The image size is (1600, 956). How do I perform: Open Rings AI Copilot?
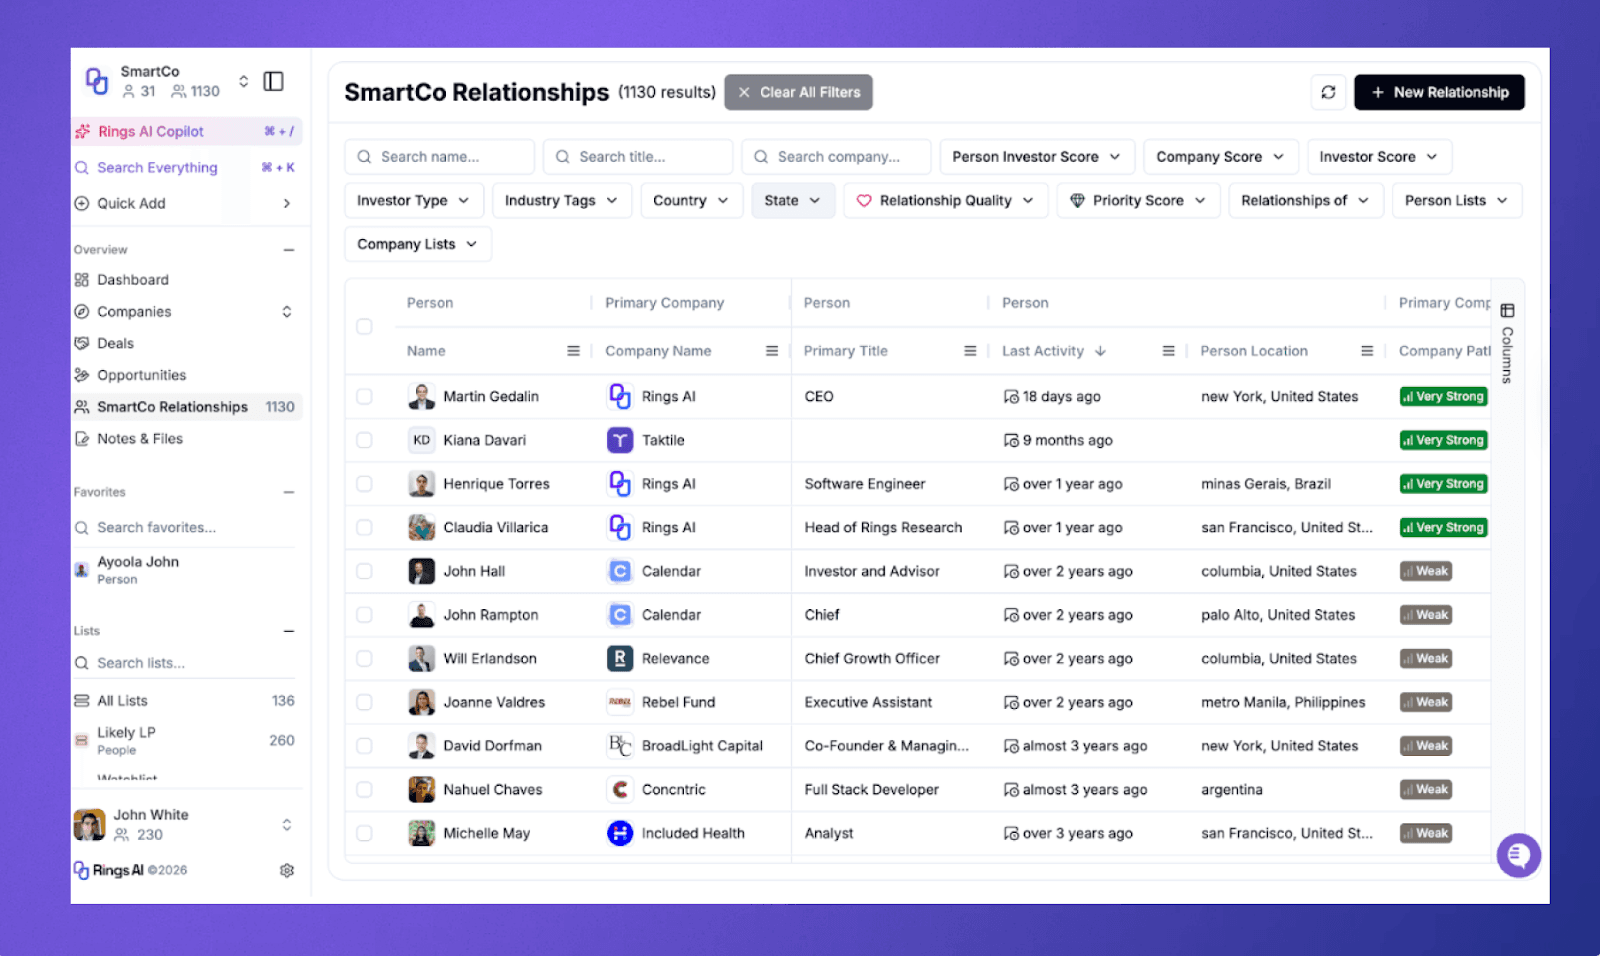pos(187,131)
